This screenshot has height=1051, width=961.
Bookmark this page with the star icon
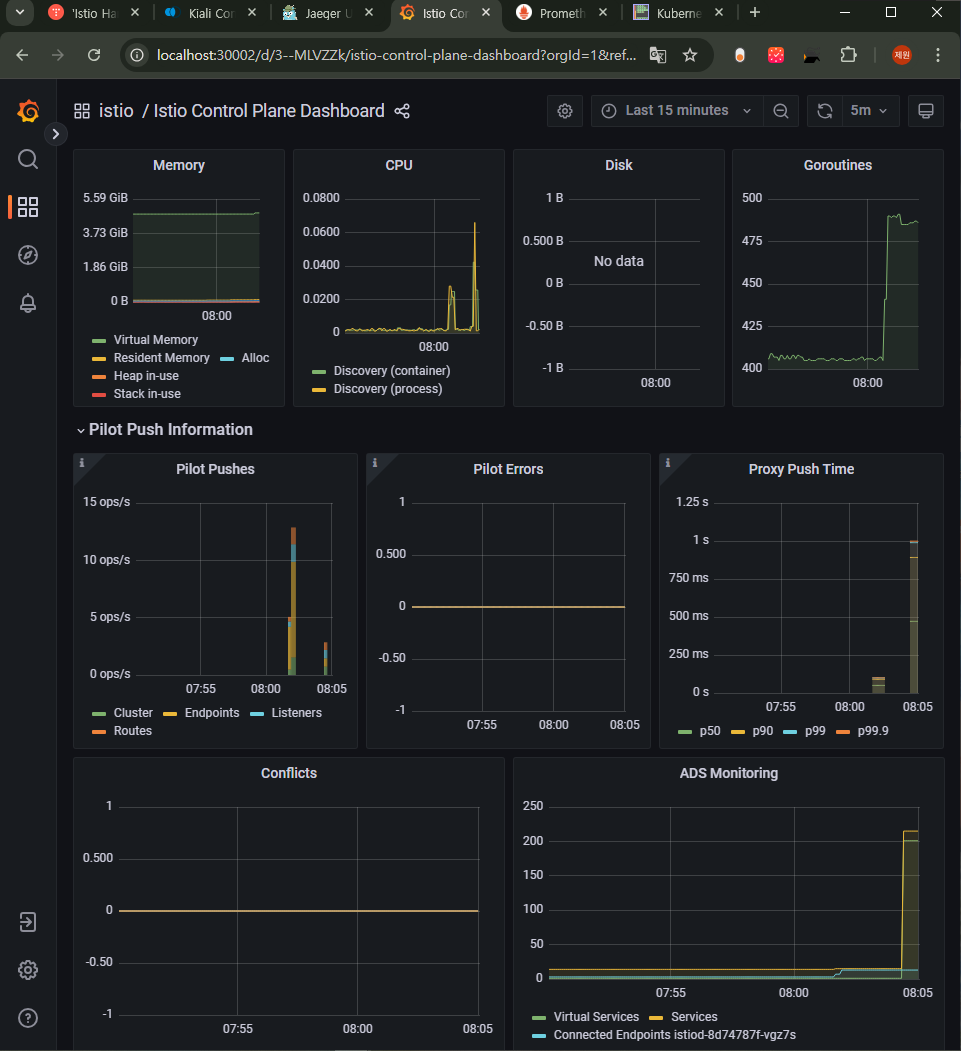click(x=690, y=55)
